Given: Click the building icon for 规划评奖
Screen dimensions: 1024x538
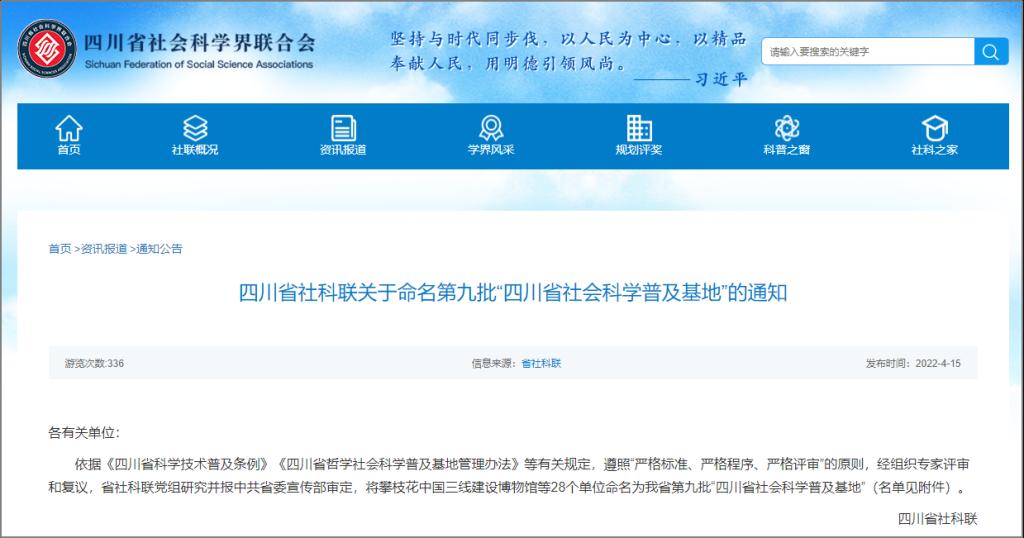Looking at the screenshot, I should tap(638, 127).
